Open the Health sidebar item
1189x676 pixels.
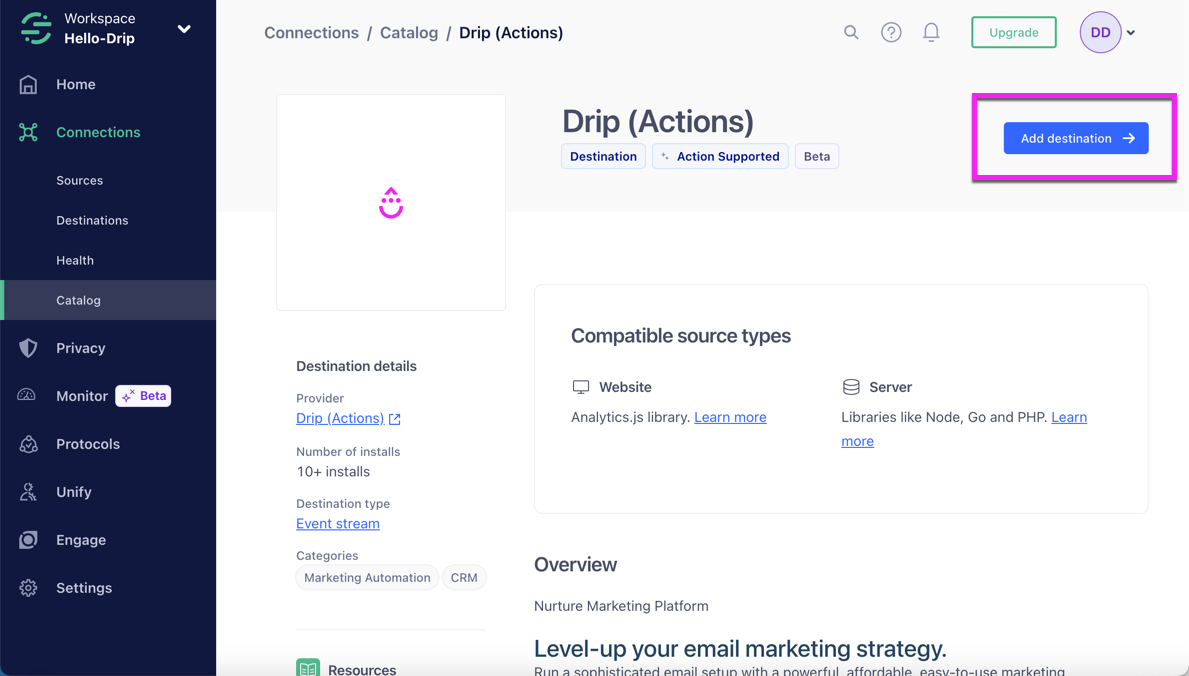point(75,260)
